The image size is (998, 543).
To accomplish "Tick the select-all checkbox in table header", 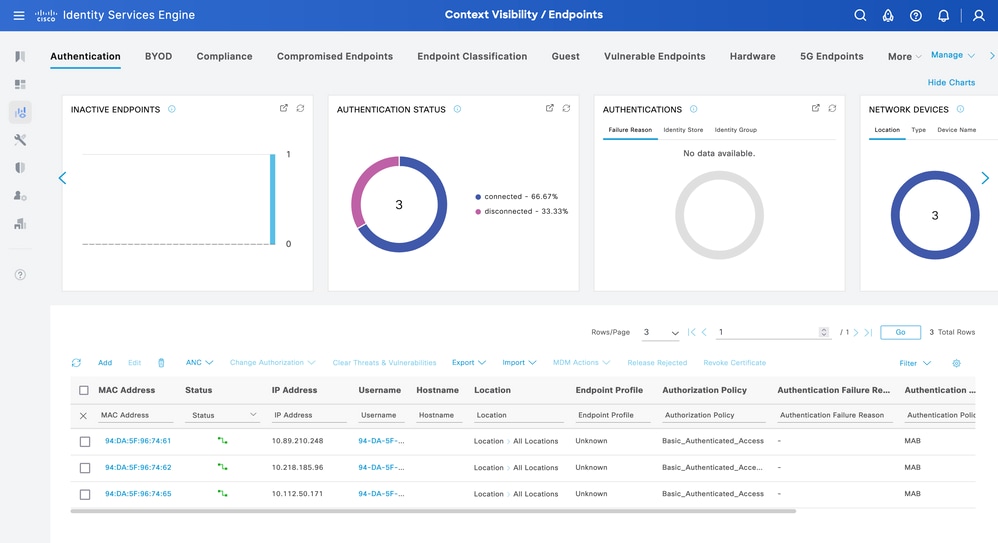I will click(84, 390).
